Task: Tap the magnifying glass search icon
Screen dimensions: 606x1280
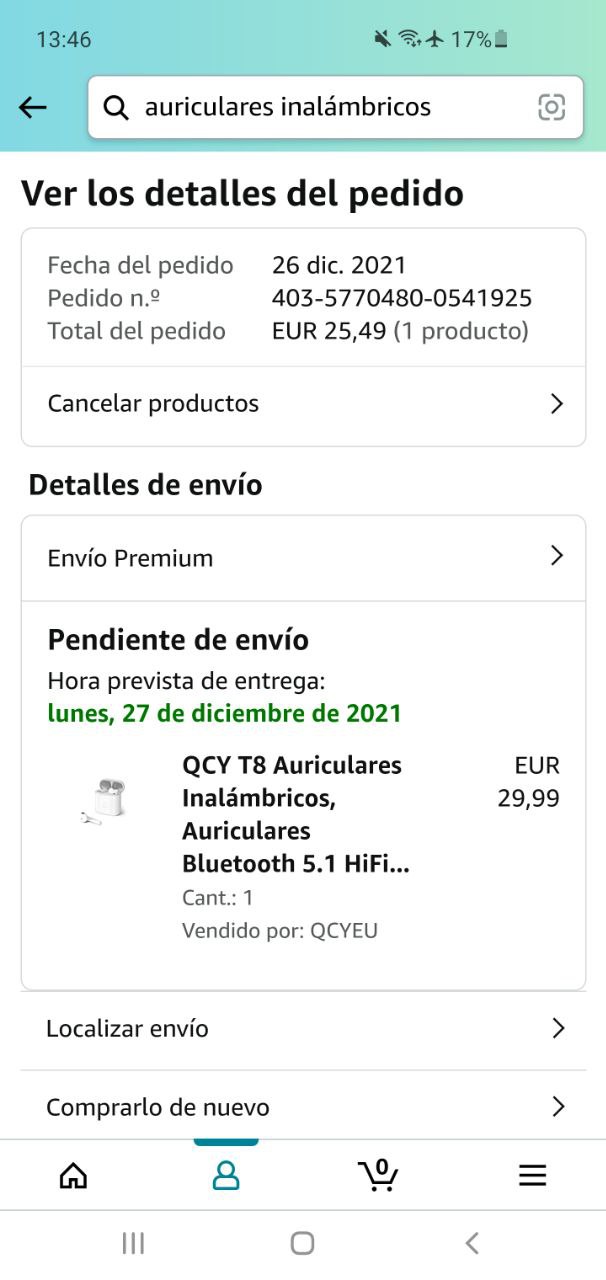Action: [116, 107]
